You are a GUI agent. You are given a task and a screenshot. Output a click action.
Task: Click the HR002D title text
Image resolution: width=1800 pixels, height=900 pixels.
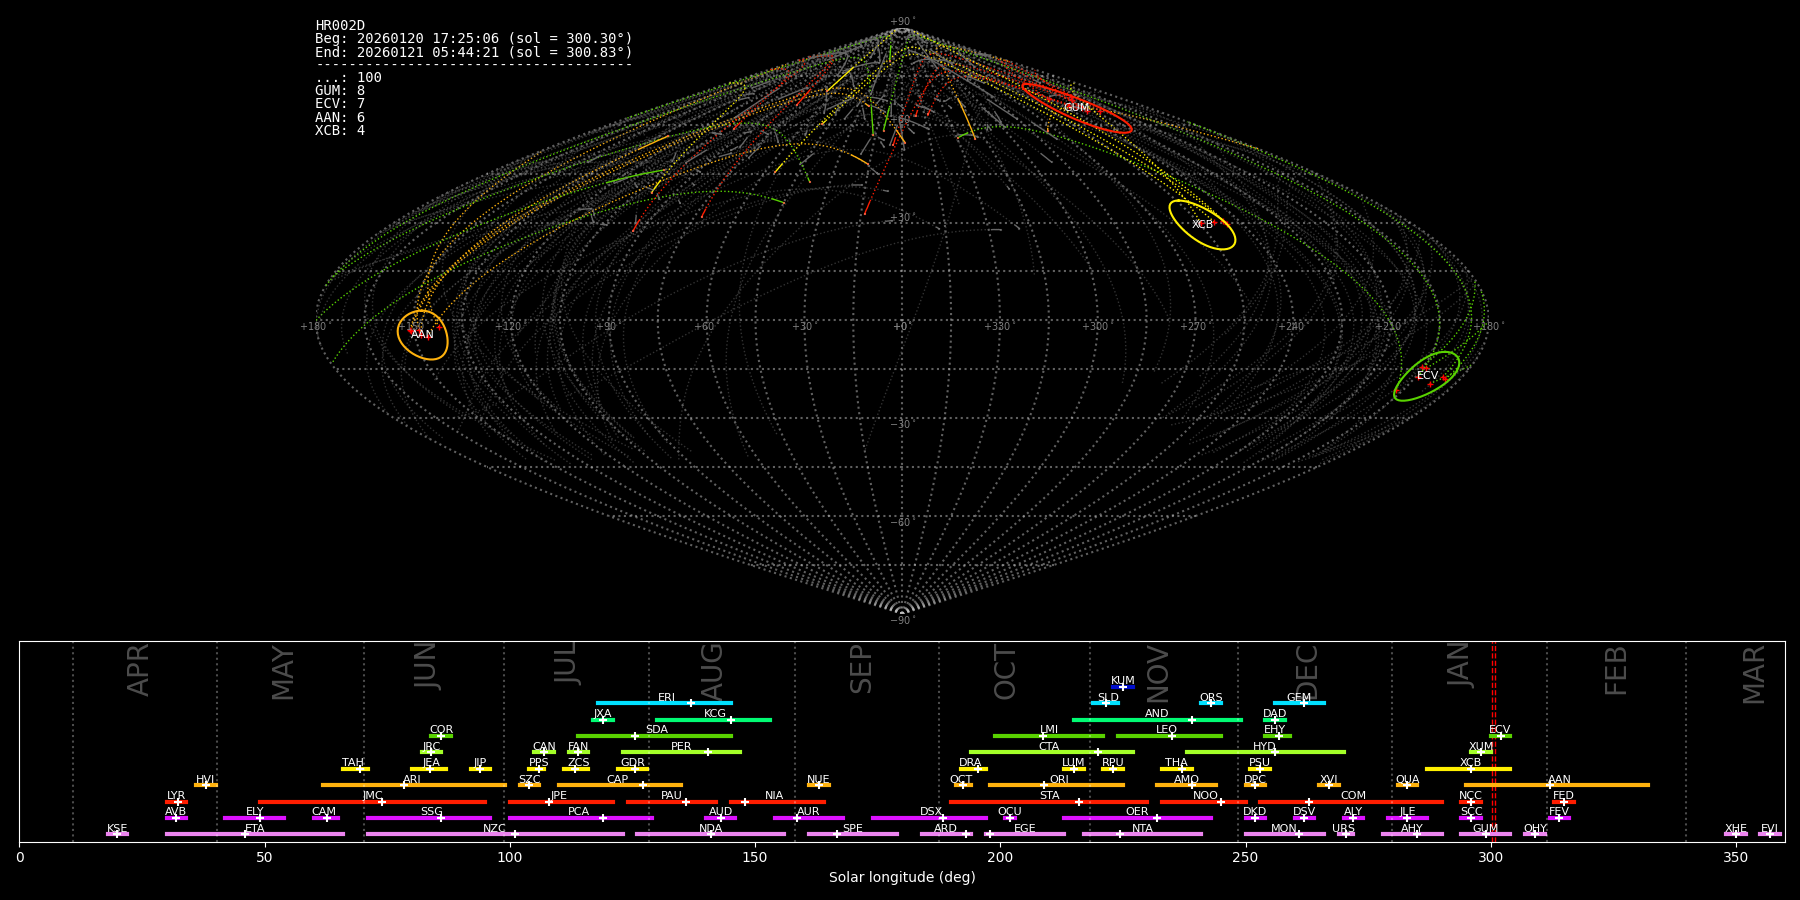[340, 26]
